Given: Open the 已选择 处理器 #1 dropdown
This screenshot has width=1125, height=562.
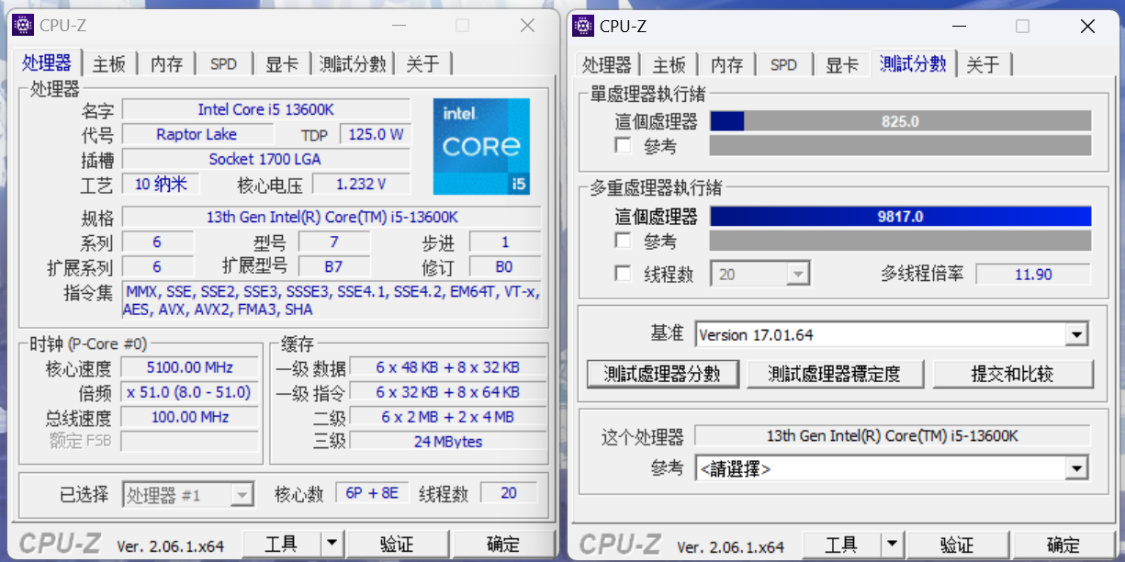Looking at the screenshot, I should click(x=188, y=495).
